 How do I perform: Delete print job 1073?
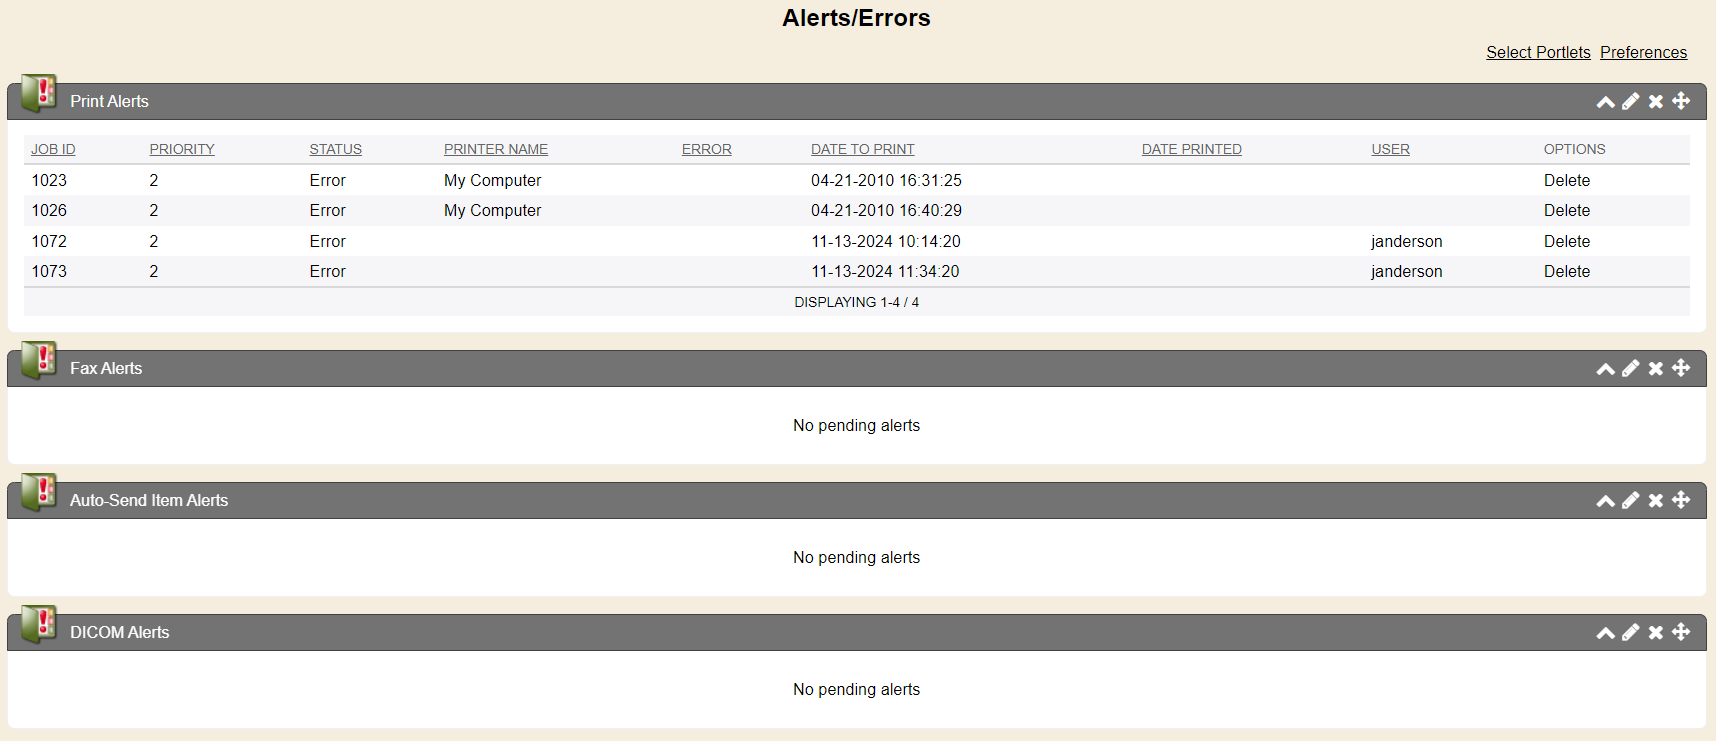[x=1566, y=271]
